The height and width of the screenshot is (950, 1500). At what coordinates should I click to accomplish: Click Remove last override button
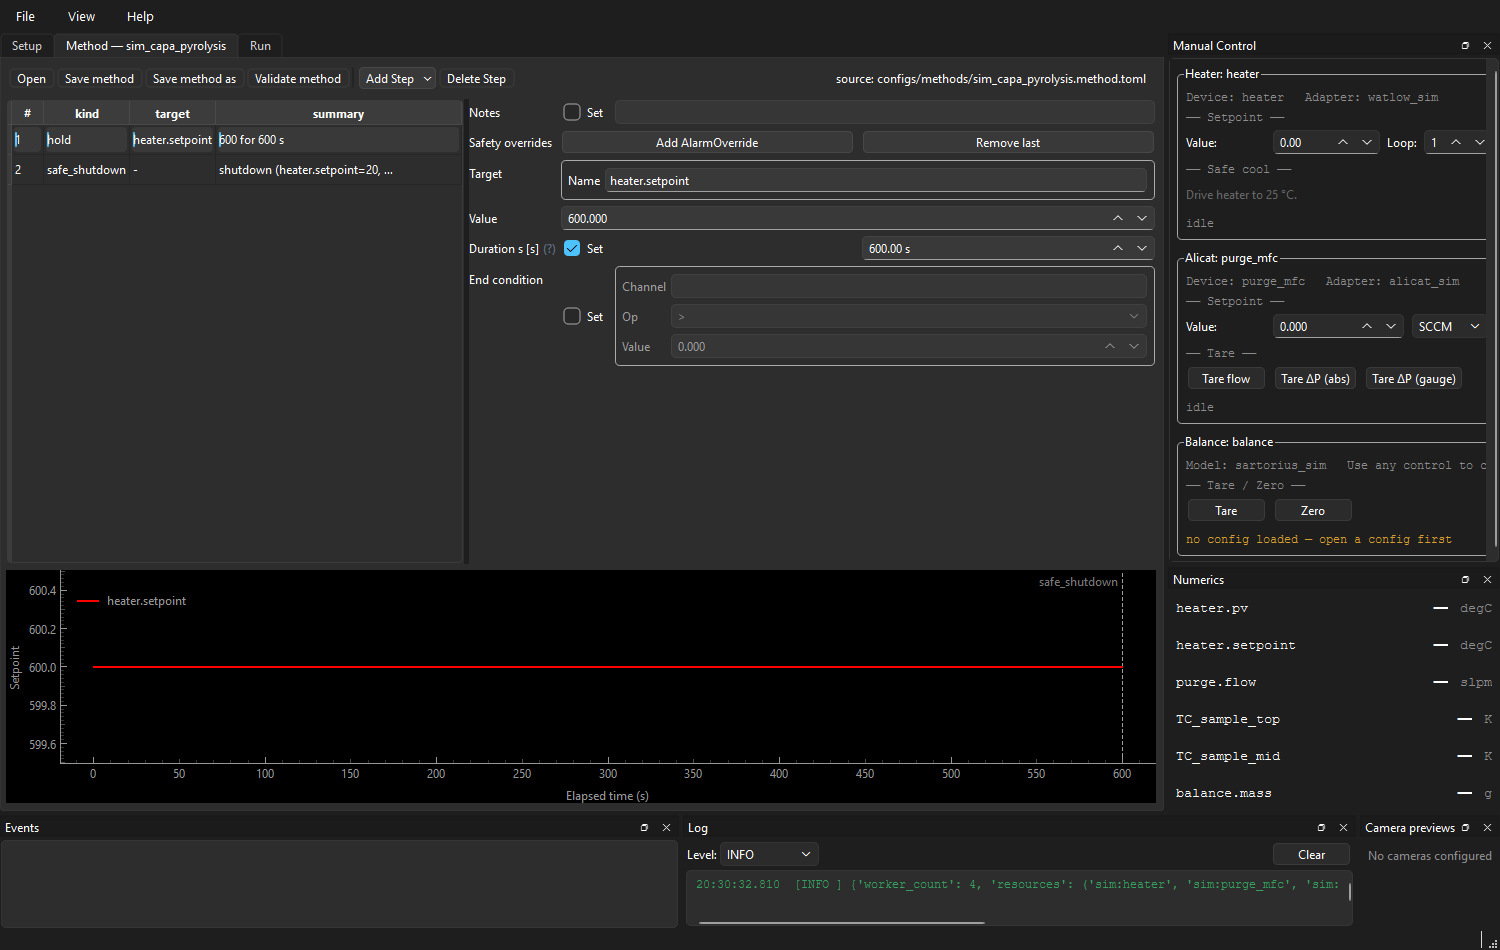(1008, 143)
